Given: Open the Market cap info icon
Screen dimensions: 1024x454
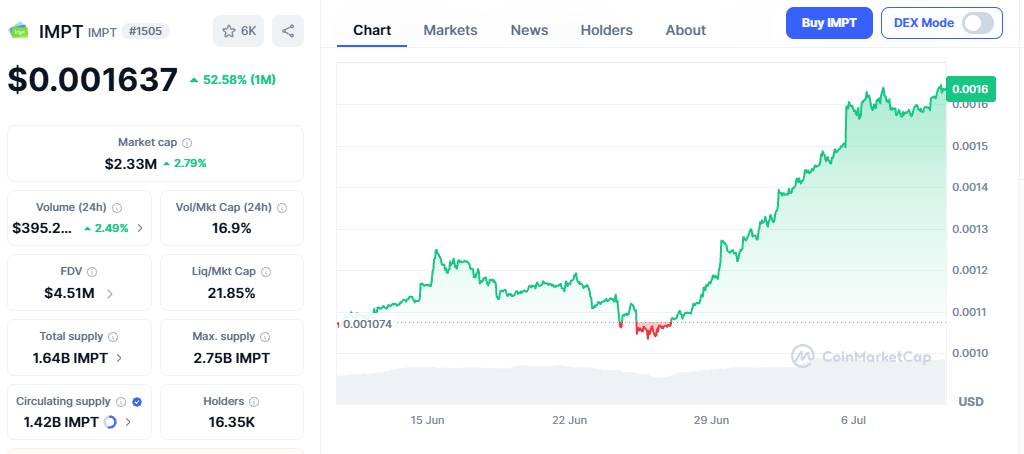Looking at the screenshot, I should coord(187,142).
